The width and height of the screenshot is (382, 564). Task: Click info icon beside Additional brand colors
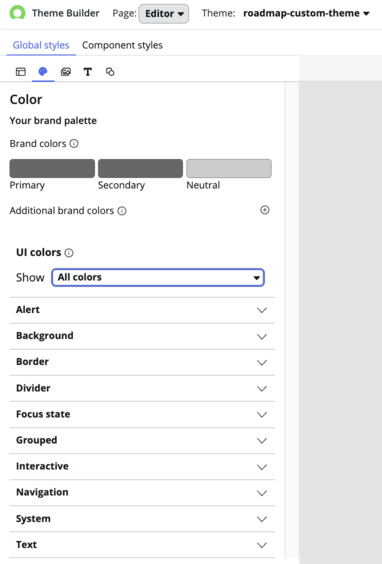tap(122, 211)
